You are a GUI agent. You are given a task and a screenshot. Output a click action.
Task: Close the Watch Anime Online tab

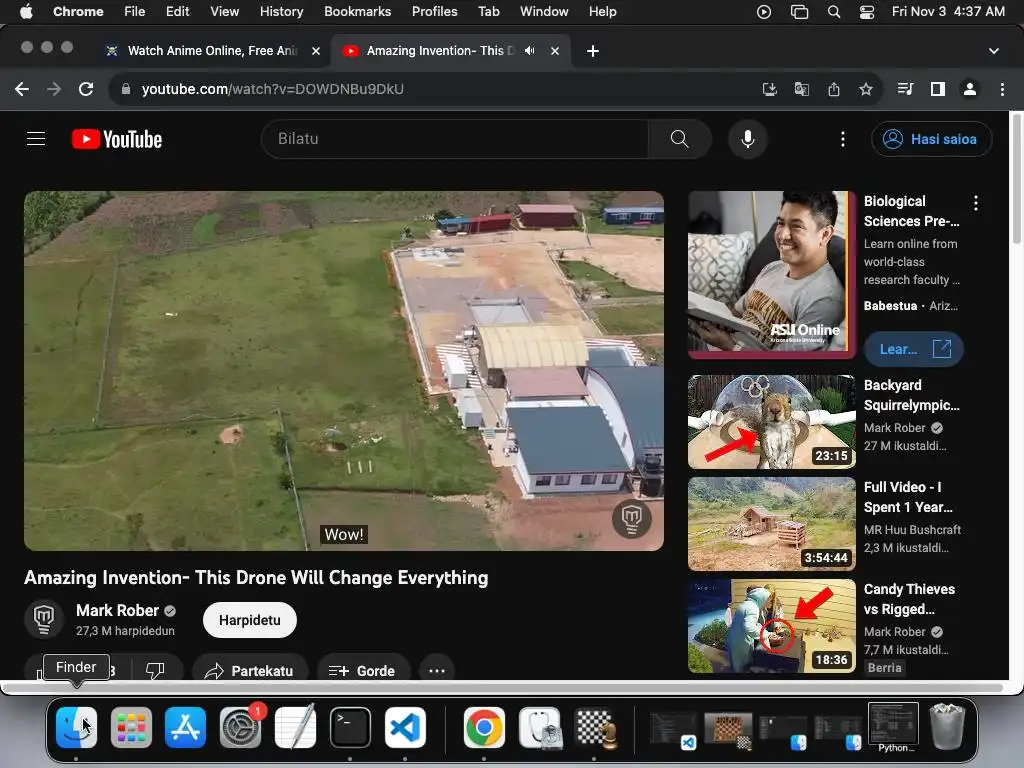point(316,51)
